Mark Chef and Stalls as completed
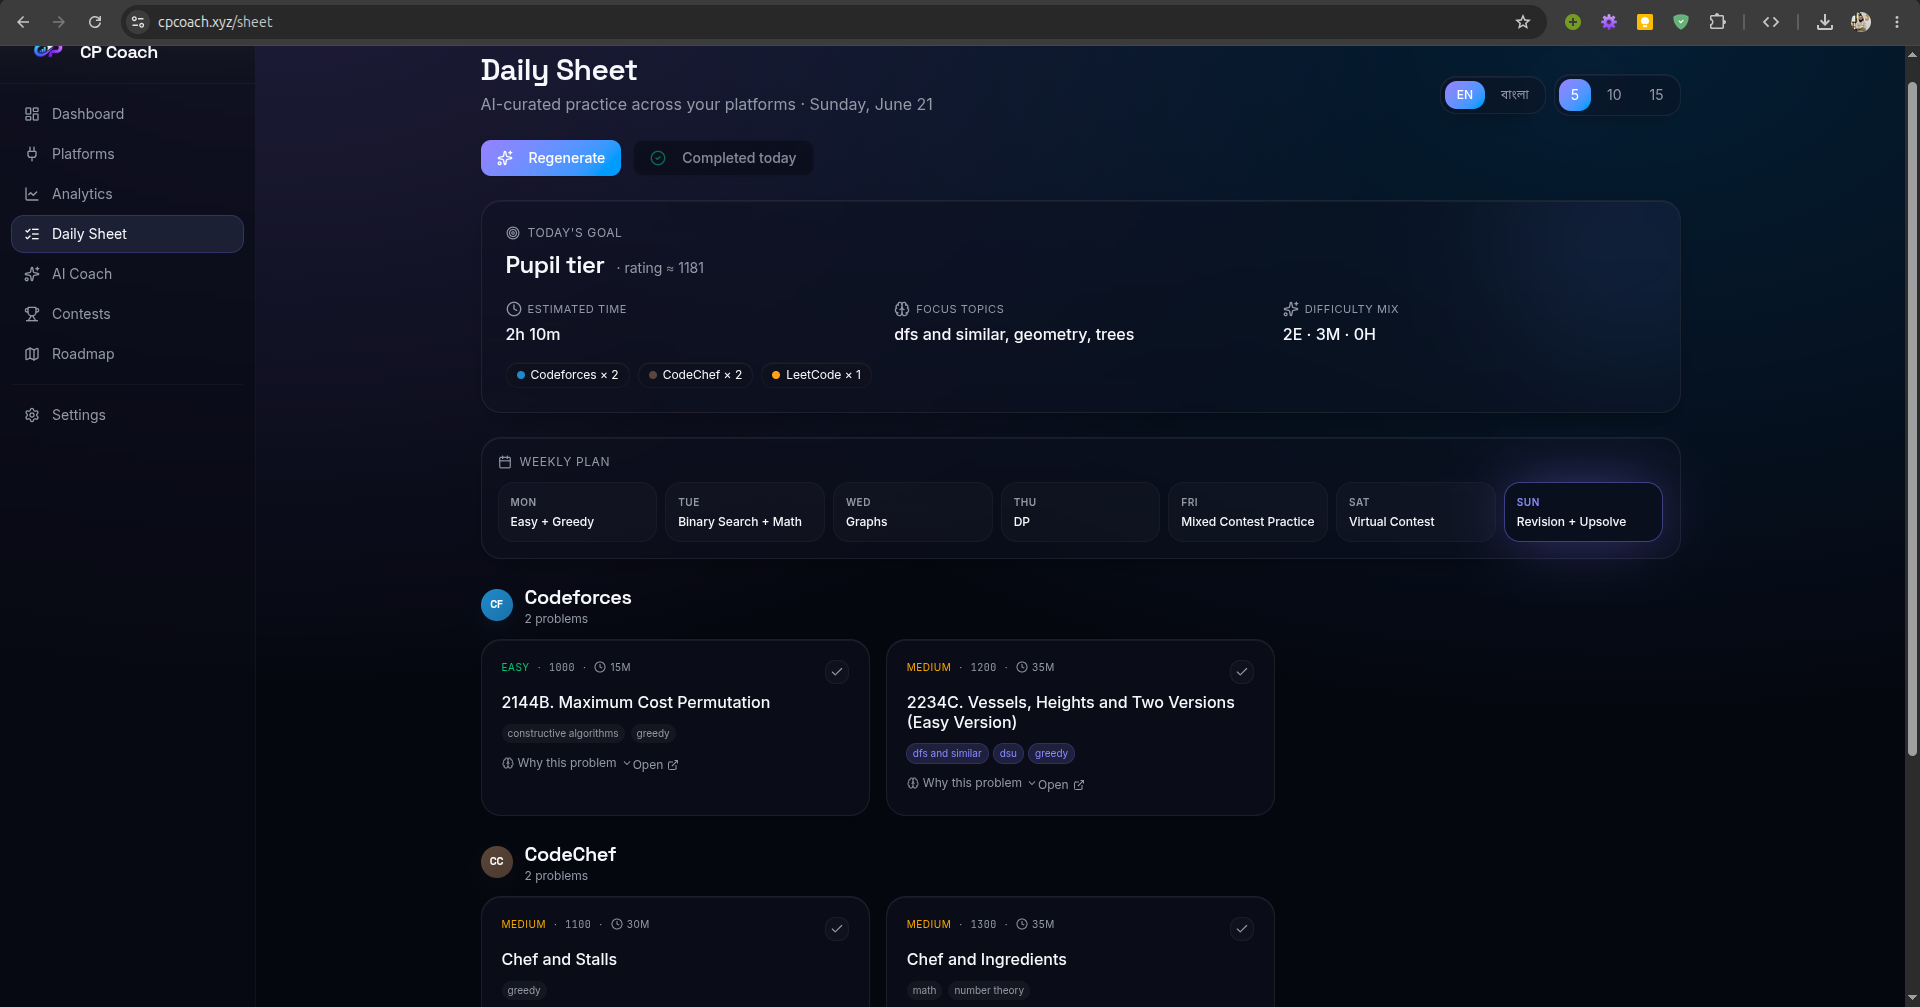Image resolution: width=1920 pixels, height=1007 pixels. (837, 929)
